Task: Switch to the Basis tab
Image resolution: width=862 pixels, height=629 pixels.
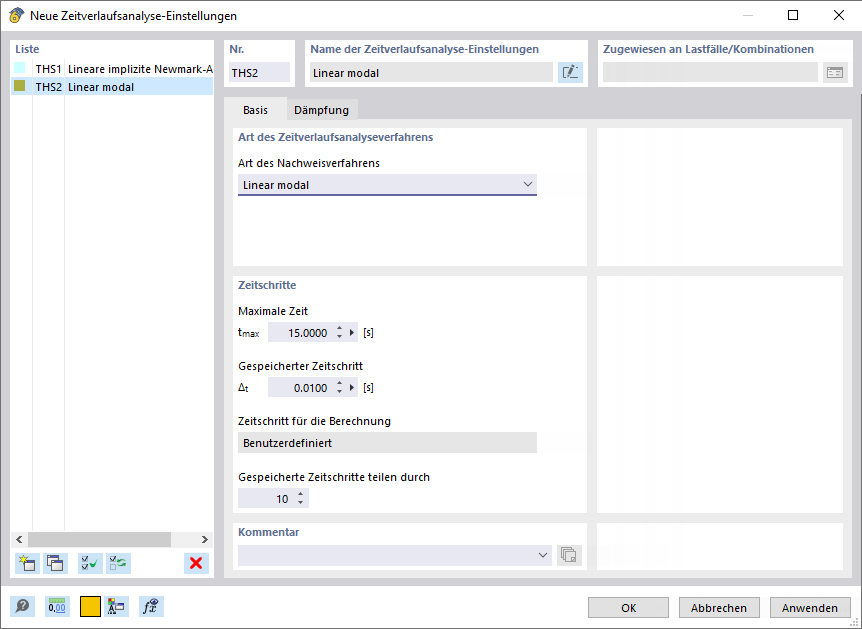Action: (255, 110)
